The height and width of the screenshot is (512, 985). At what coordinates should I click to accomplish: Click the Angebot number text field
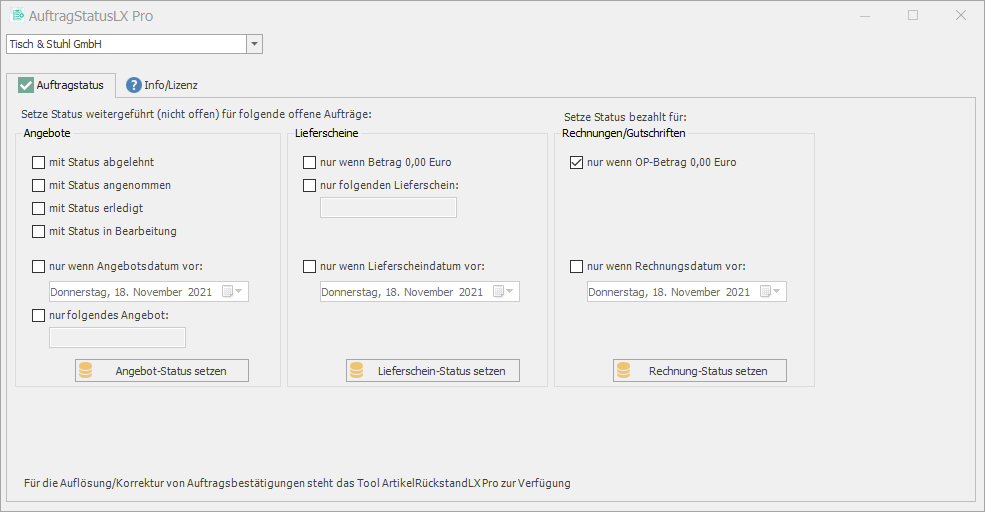117,338
